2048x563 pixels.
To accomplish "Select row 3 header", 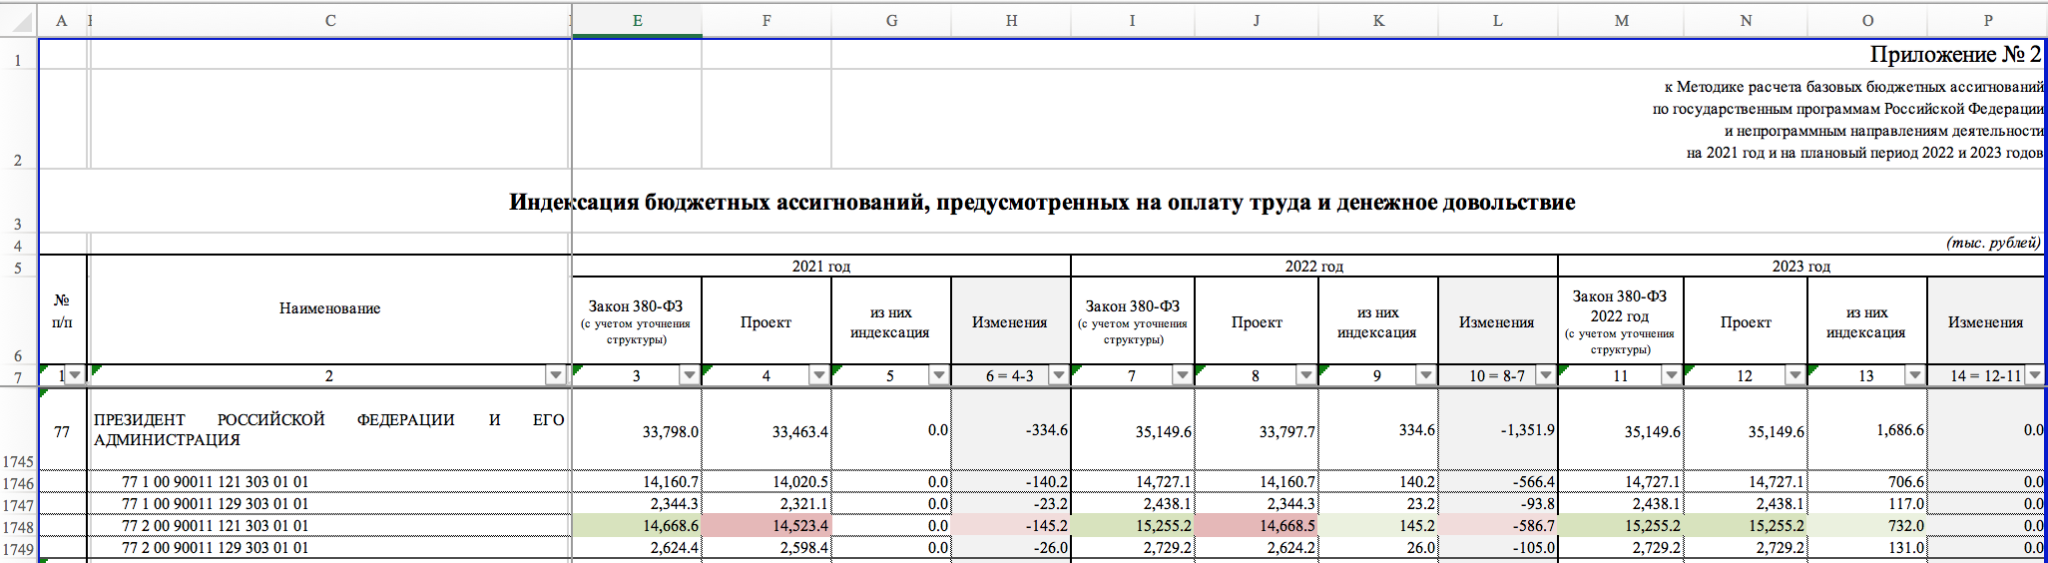I will (x=18, y=202).
